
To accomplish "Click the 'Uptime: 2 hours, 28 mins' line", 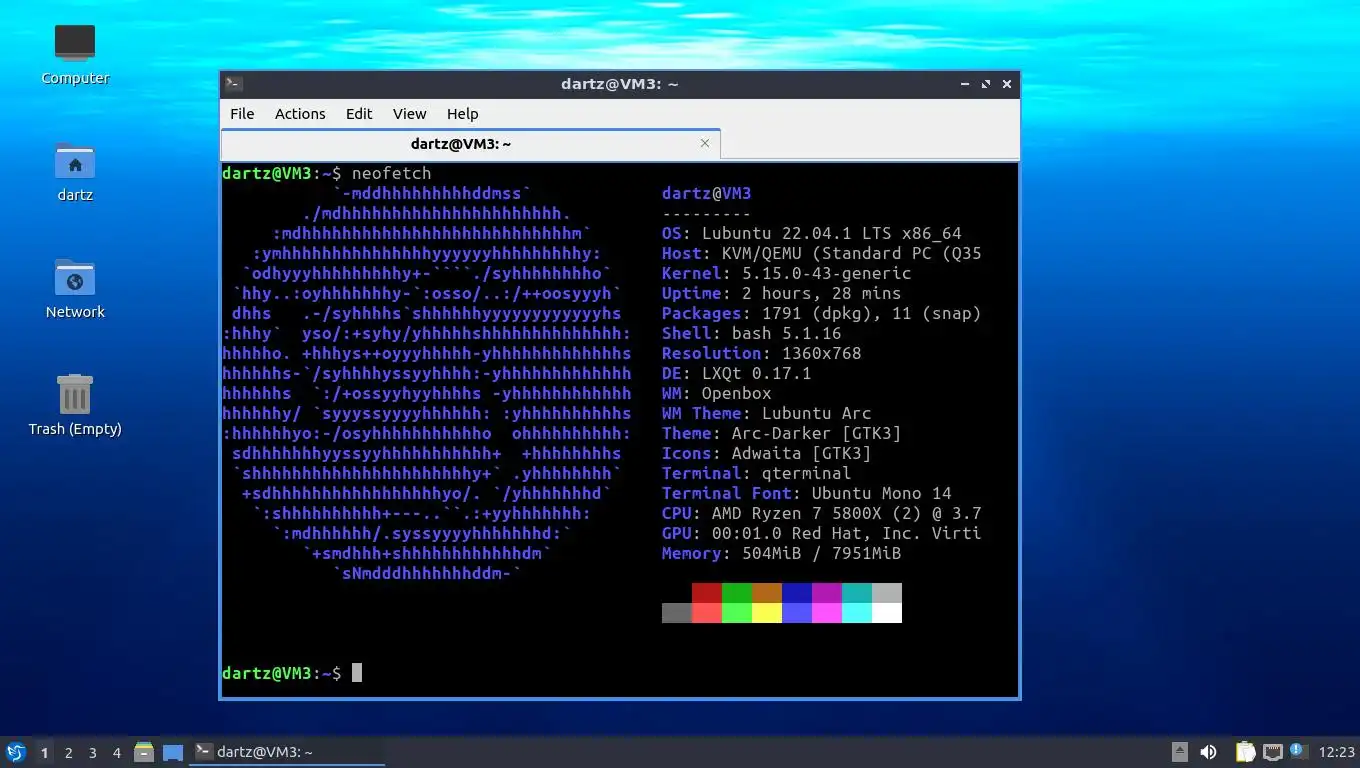I will (x=781, y=293).
